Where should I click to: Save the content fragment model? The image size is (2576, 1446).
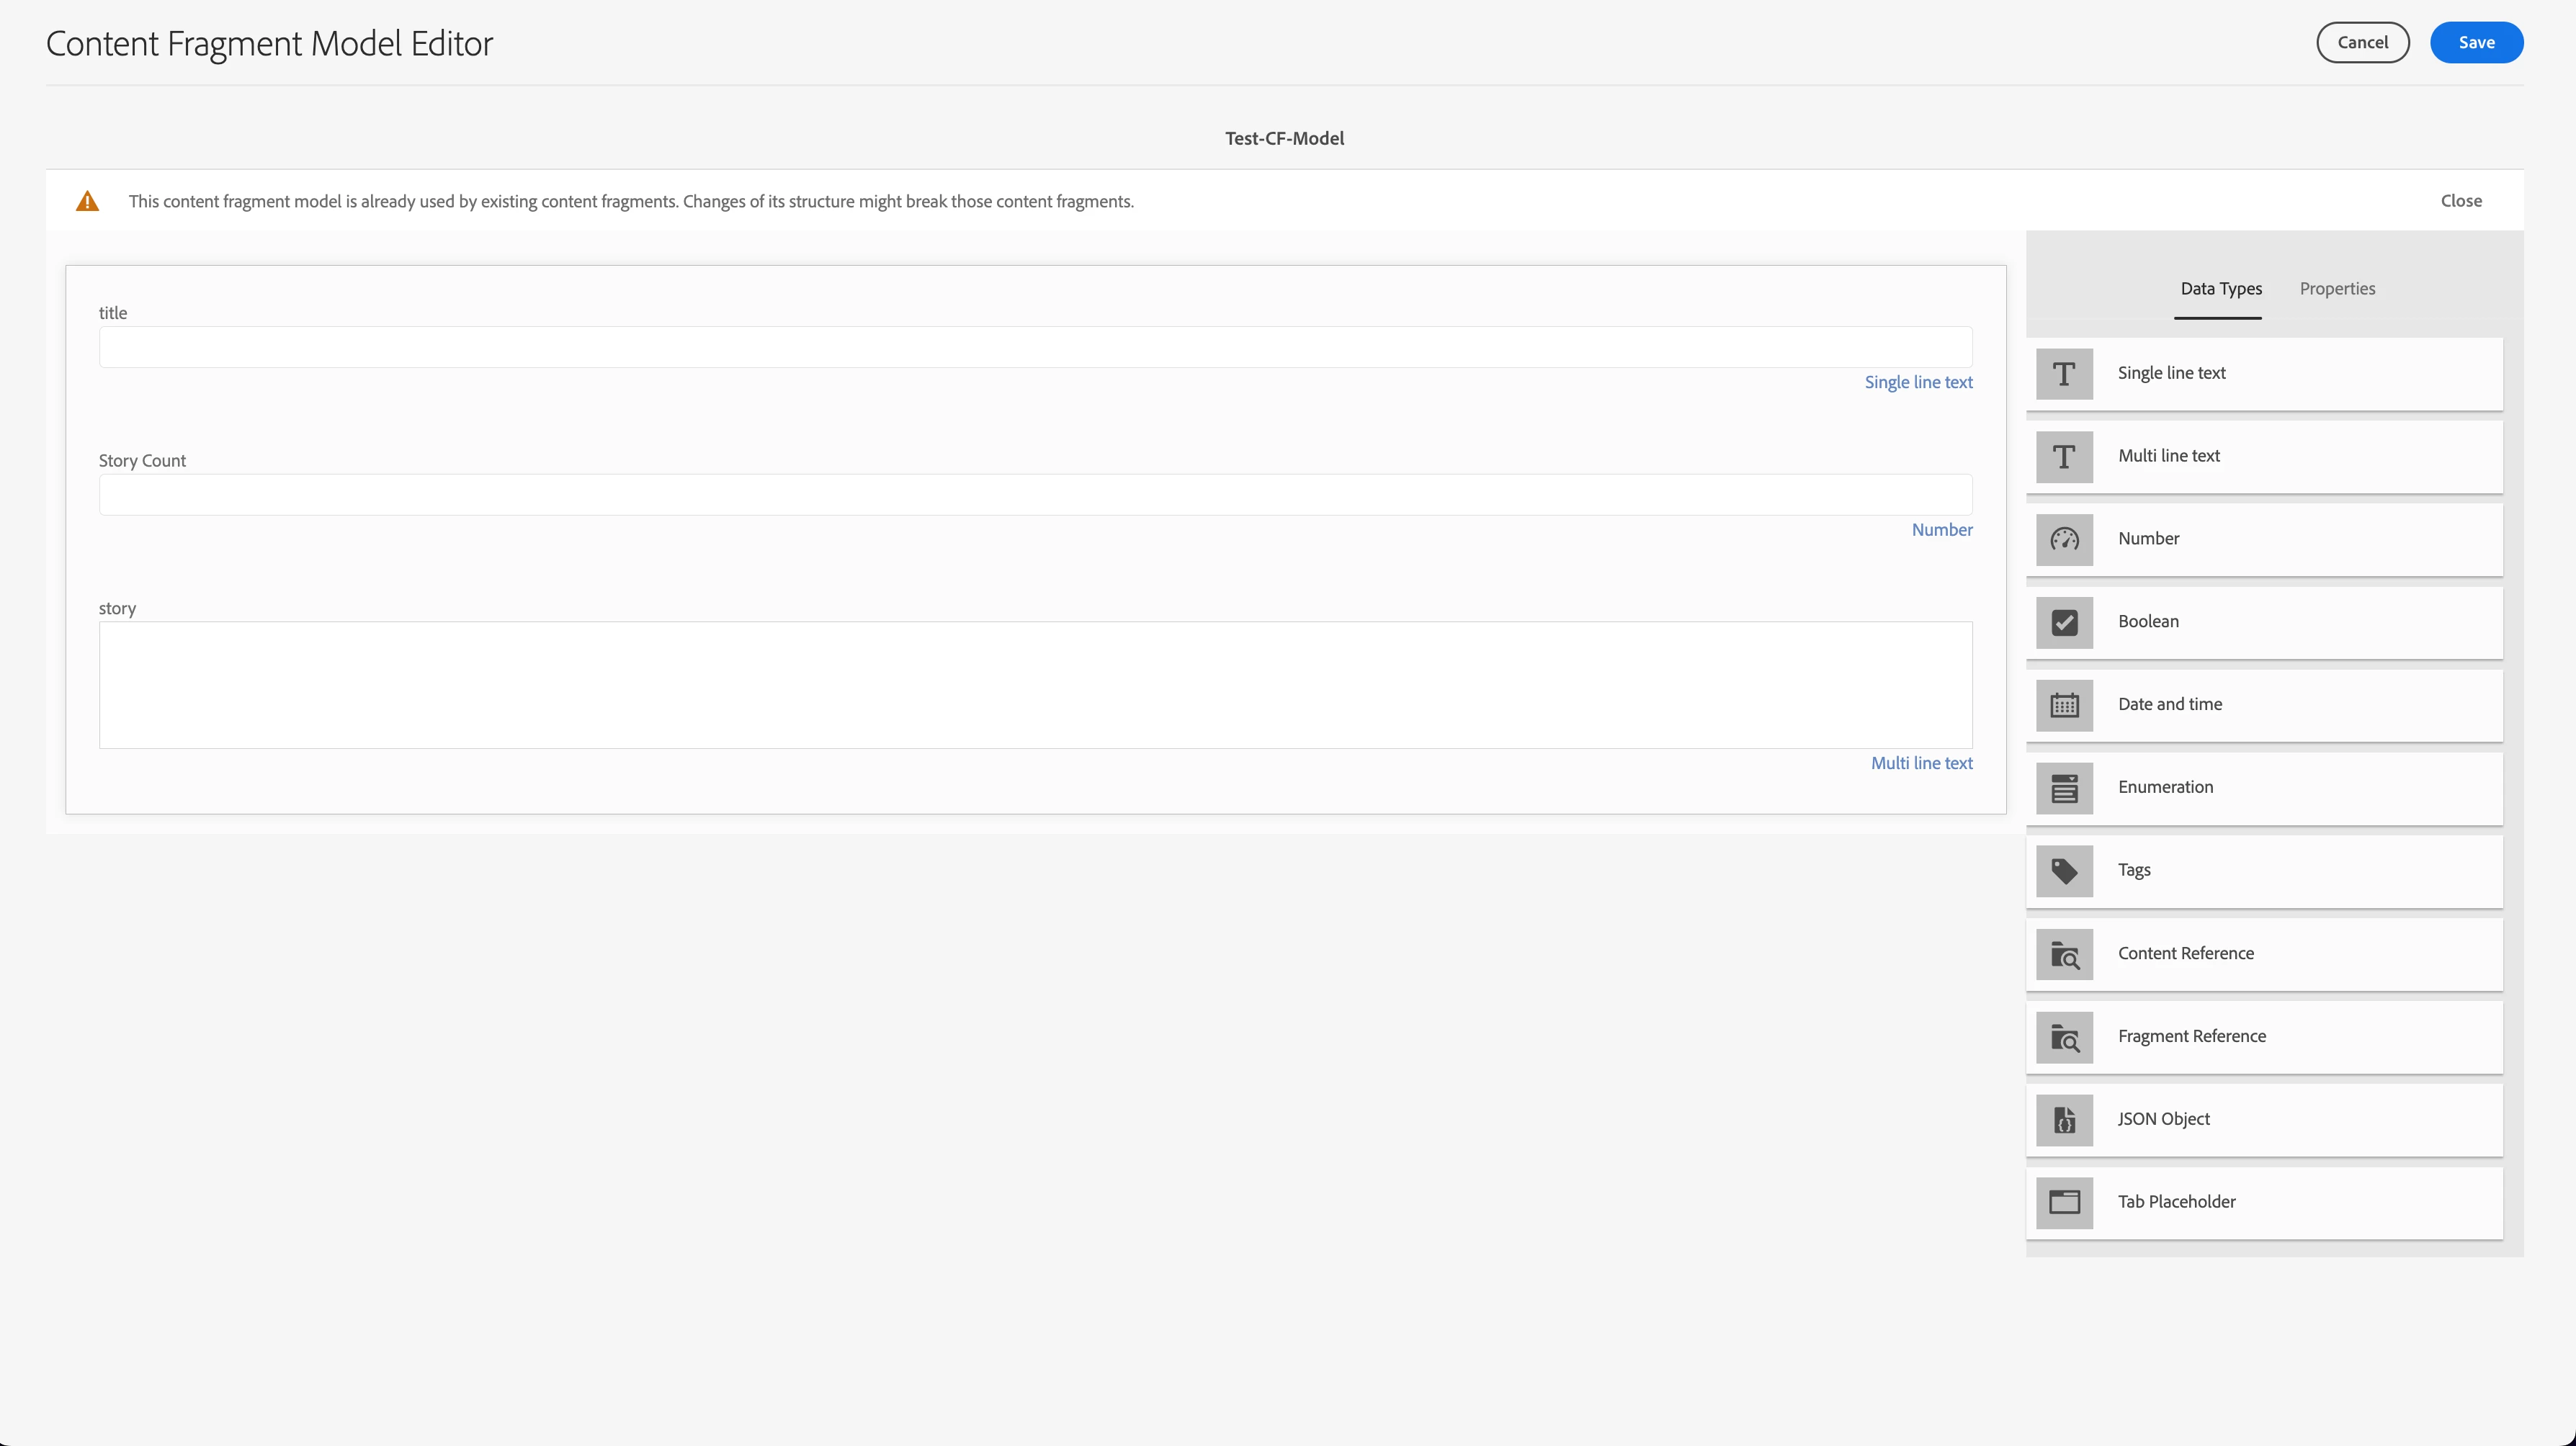[x=2475, y=43]
